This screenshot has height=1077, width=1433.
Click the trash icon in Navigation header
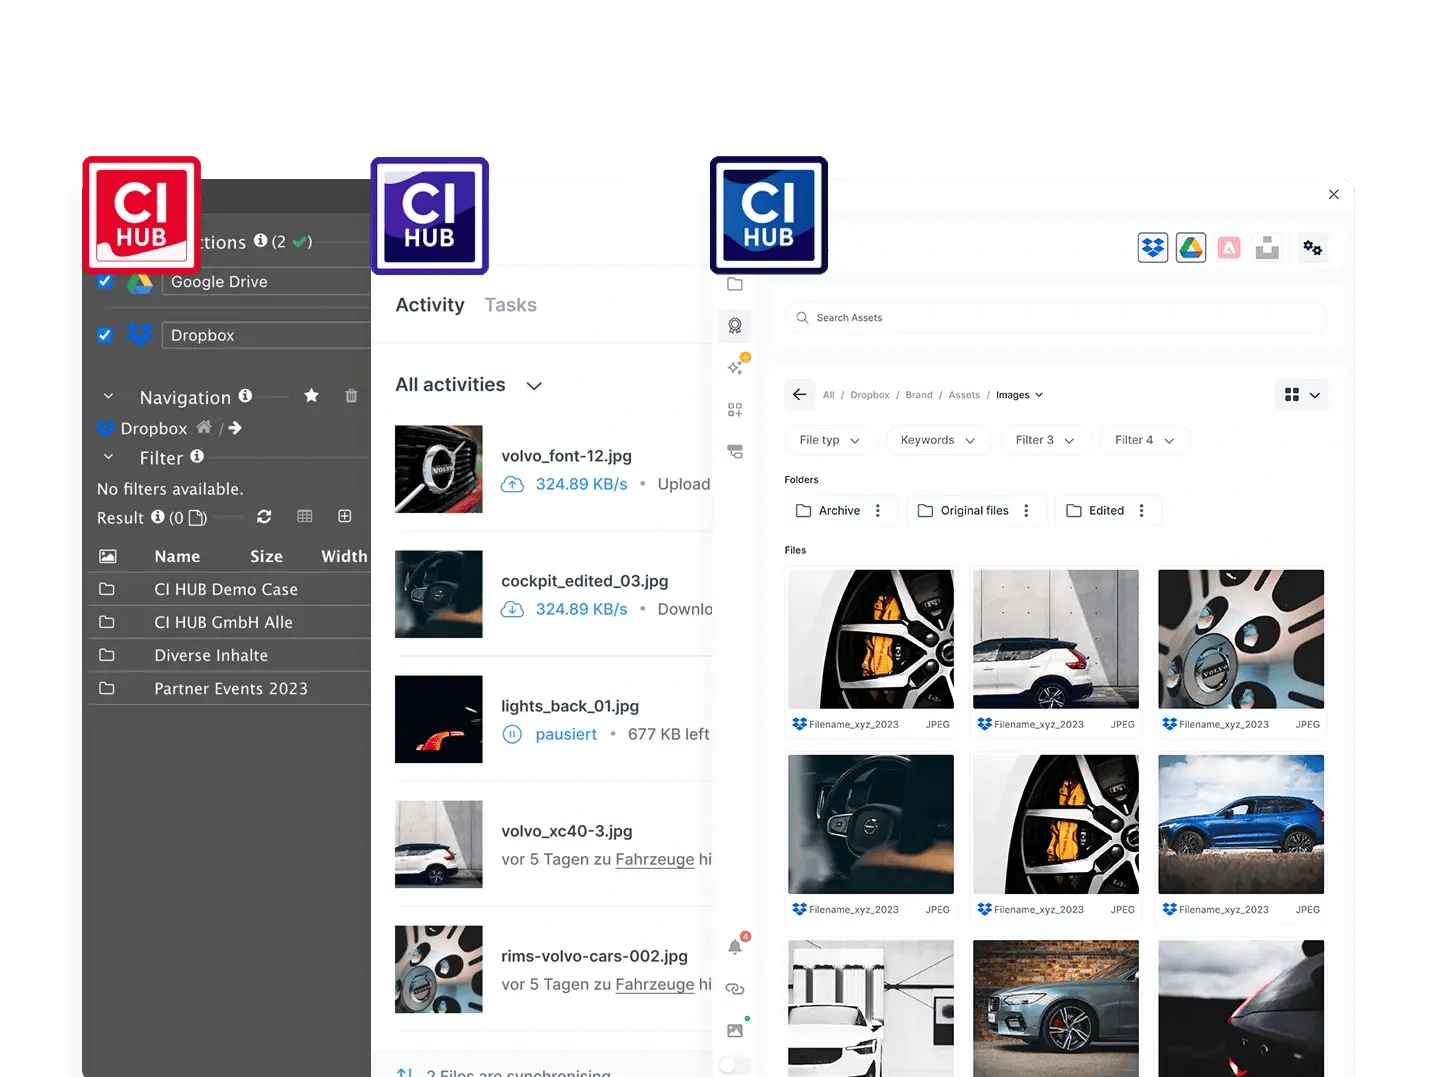[x=351, y=396]
